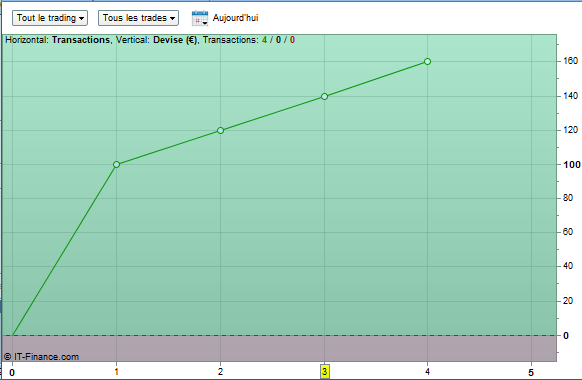The height and width of the screenshot is (380, 582).
Task: Click the 0 label on horizontal axis
Action: [x=12, y=373]
